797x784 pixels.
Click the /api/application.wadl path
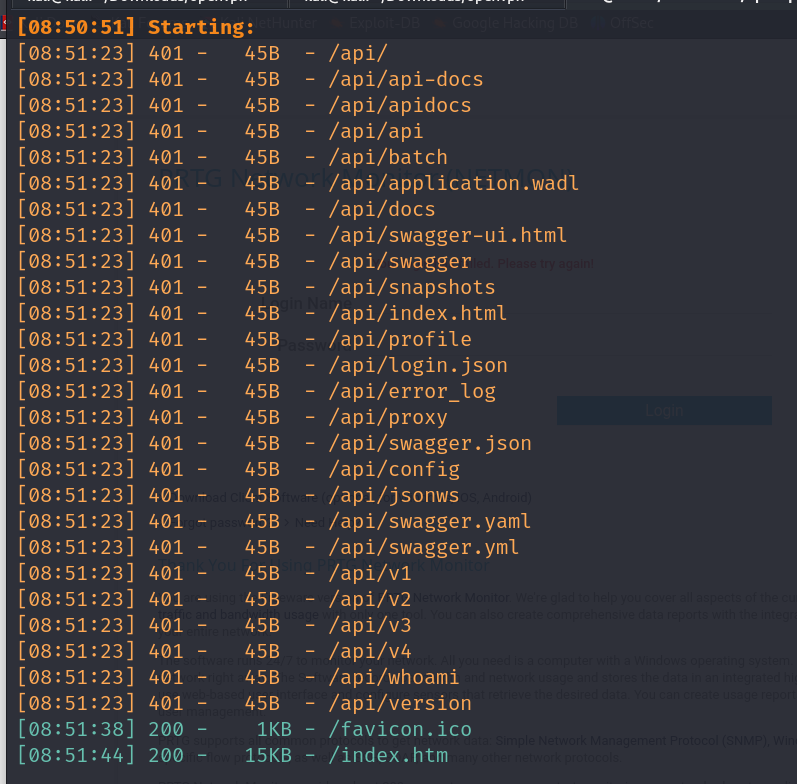(454, 183)
